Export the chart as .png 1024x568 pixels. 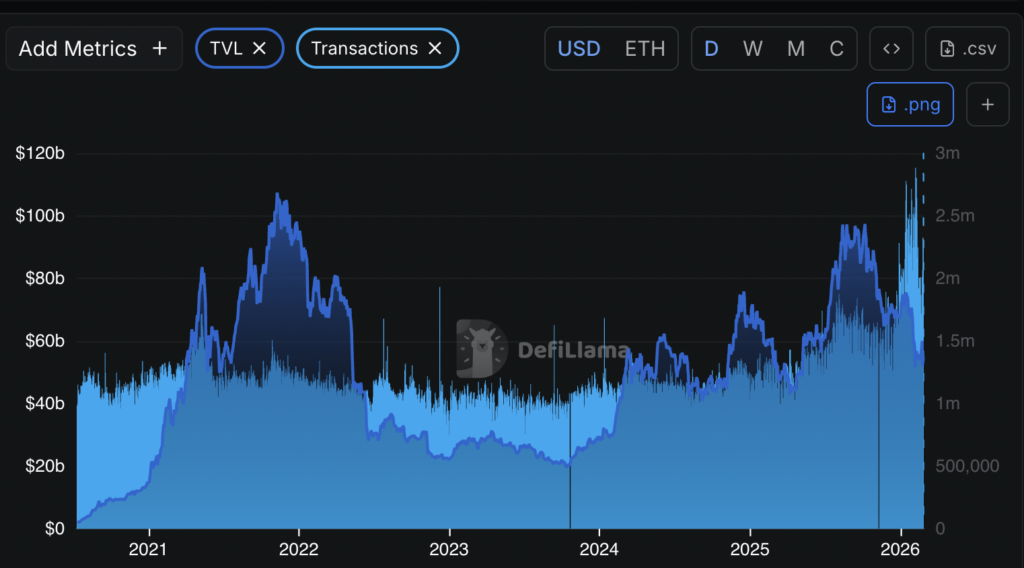coord(910,104)
